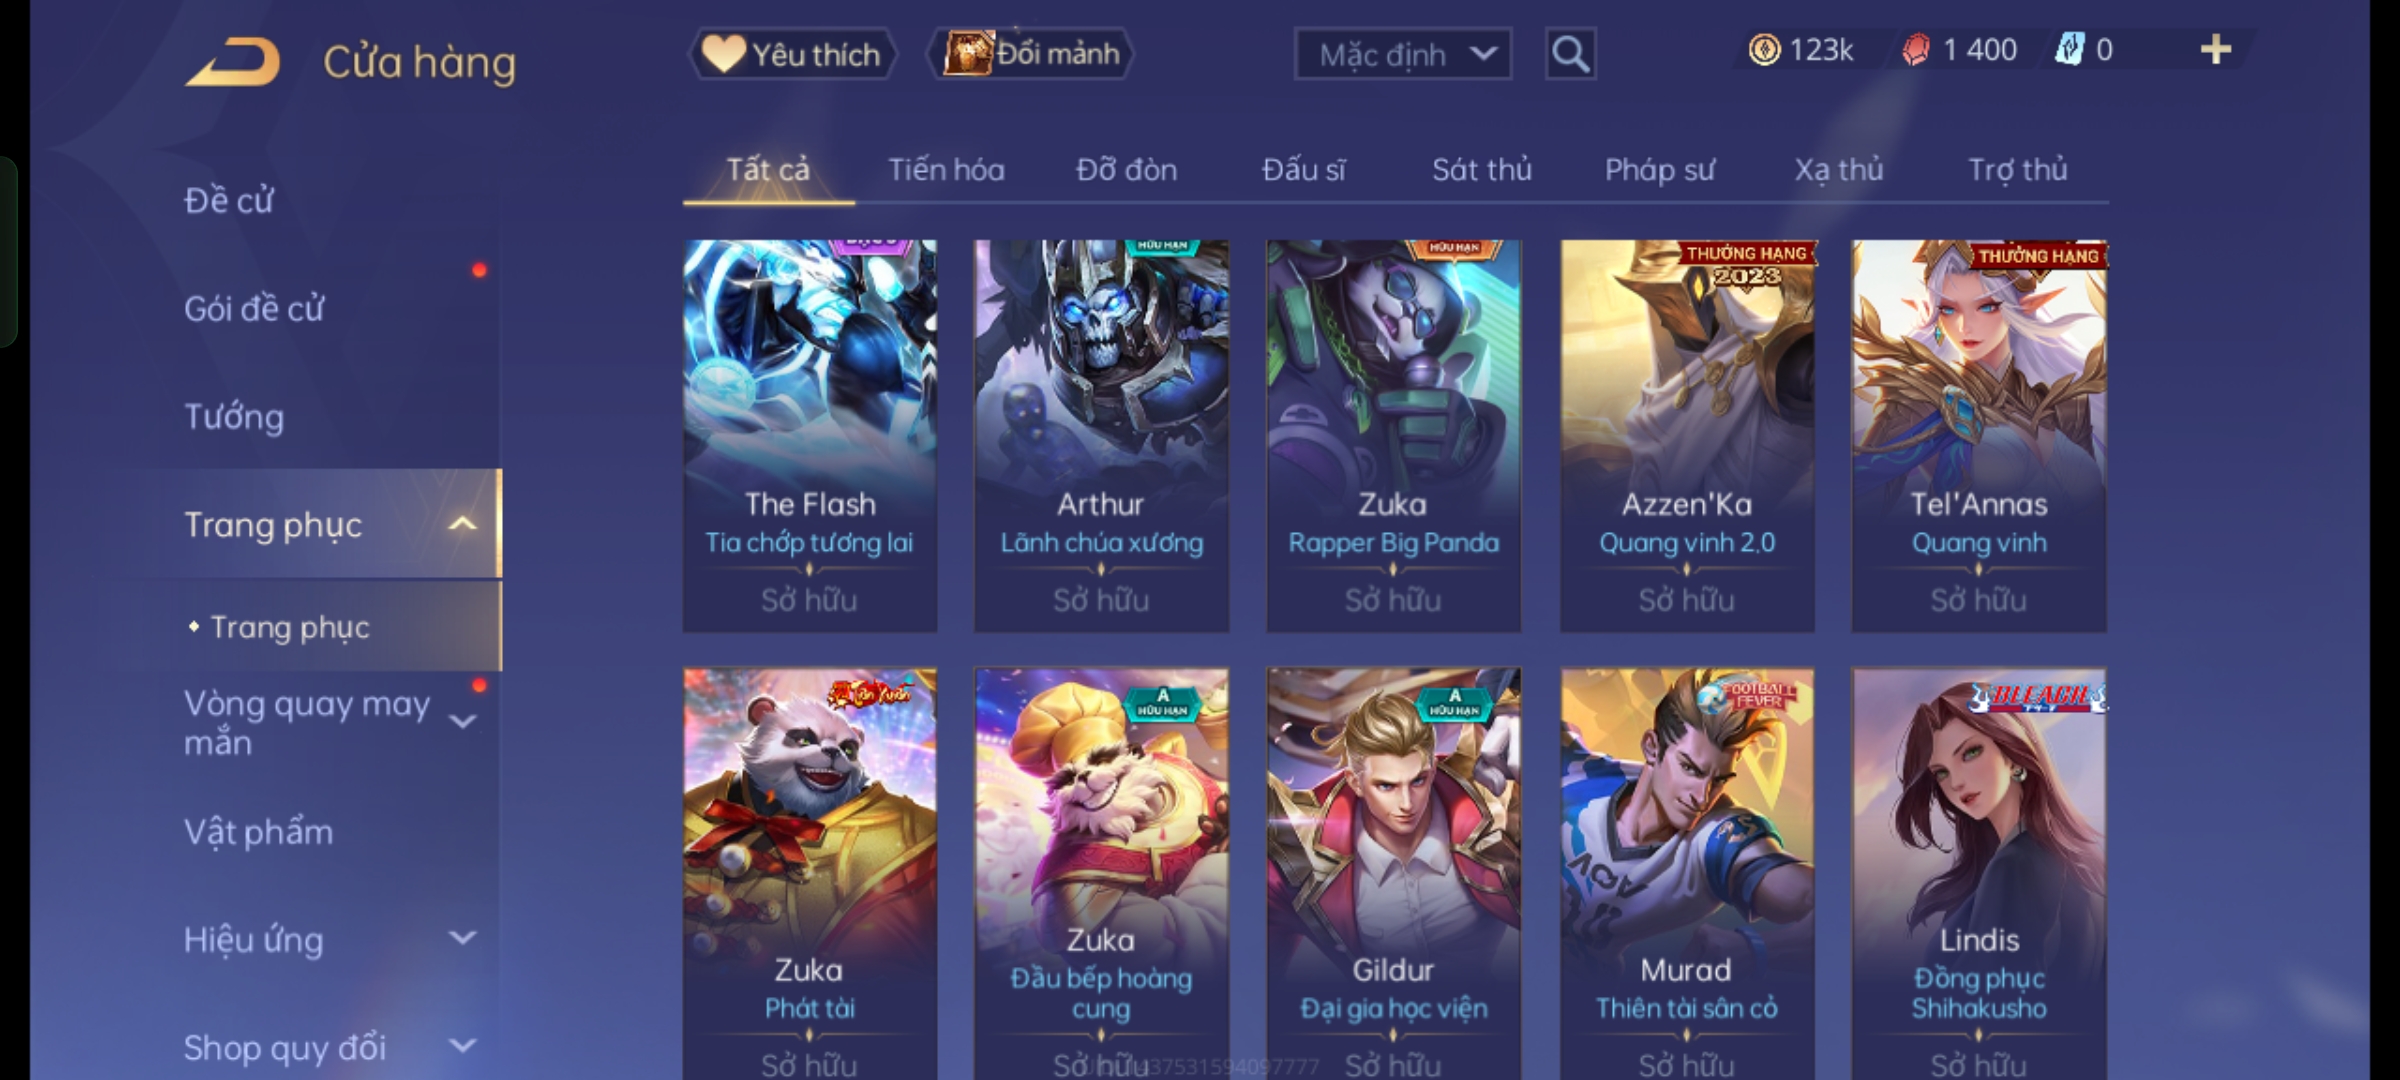Expand the Shop quy đổi section
2400x1080 pixels.
click(462, 1046)
